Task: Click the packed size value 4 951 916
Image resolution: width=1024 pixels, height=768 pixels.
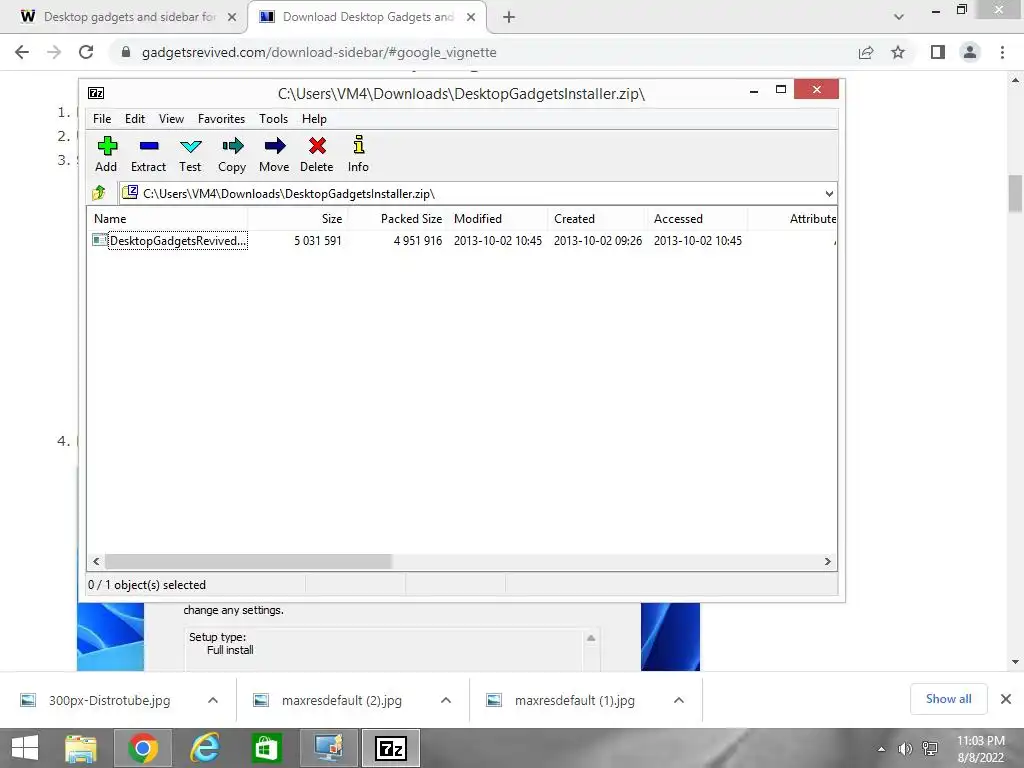Action: 418,241
